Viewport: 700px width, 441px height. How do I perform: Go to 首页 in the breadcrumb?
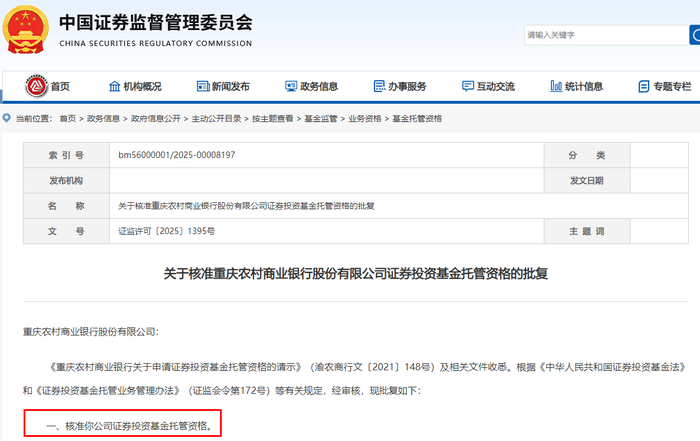coord(68,118)
